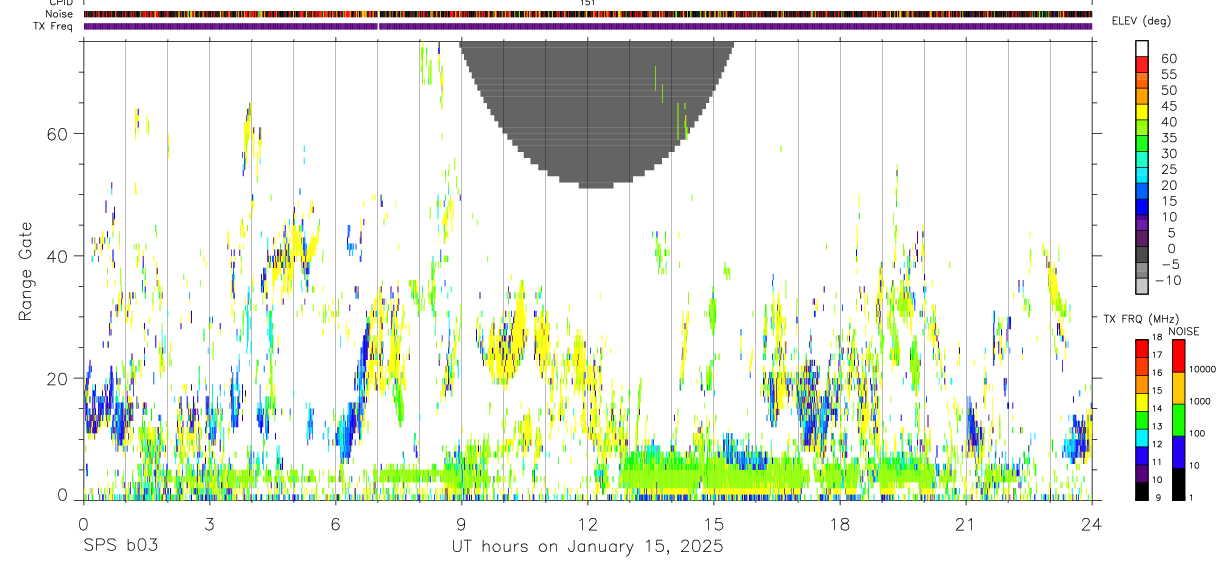Image resolution: width=1228 pixels, height=567 pixels.
Task: Click the cyan TX FRQ swatch between 13 and 12
Action: tap(1142, 437)
